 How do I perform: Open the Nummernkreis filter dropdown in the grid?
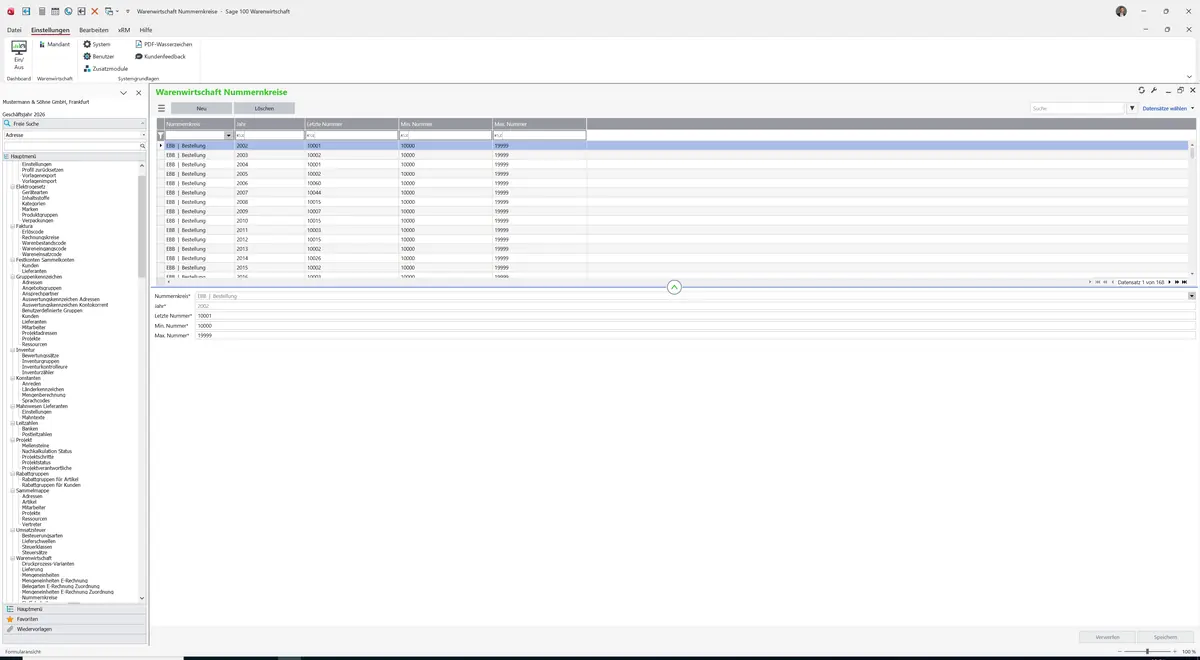click(x=229, y=135)
